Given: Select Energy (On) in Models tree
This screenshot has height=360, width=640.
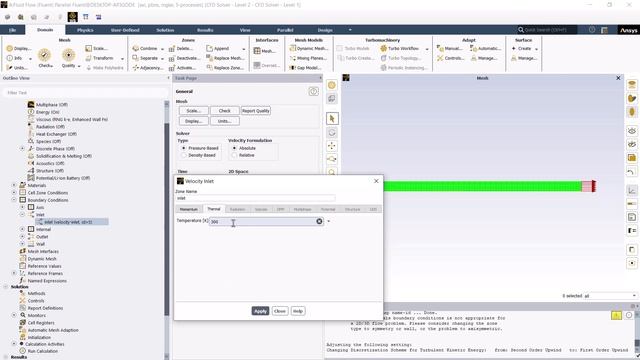Looking at the screenshot, I should point(47,112).
